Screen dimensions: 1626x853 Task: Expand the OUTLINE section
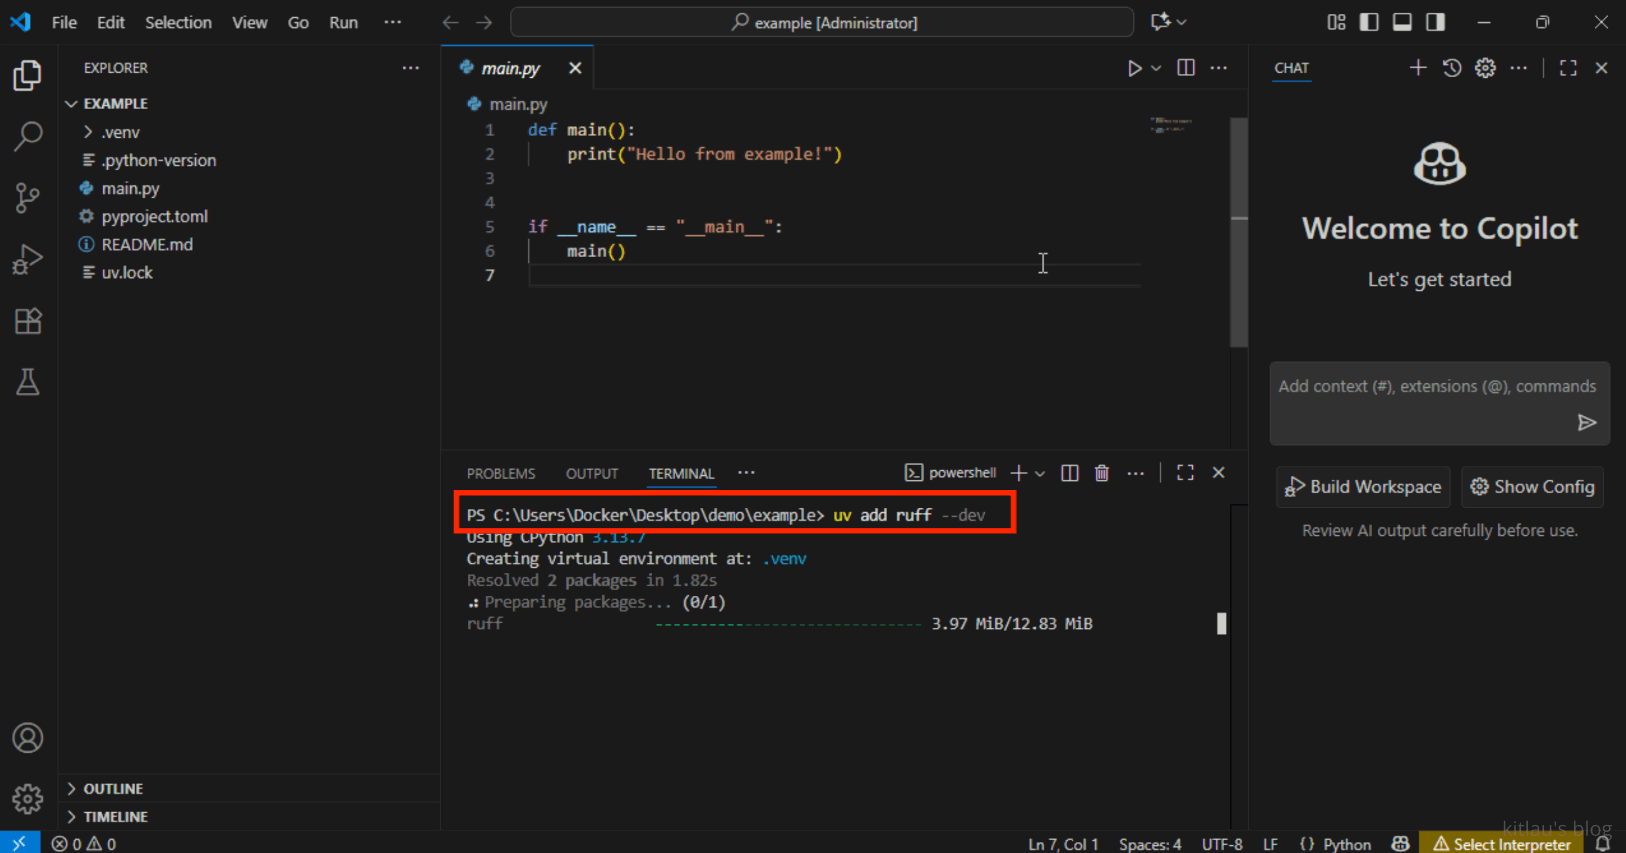tap(113, 789)
